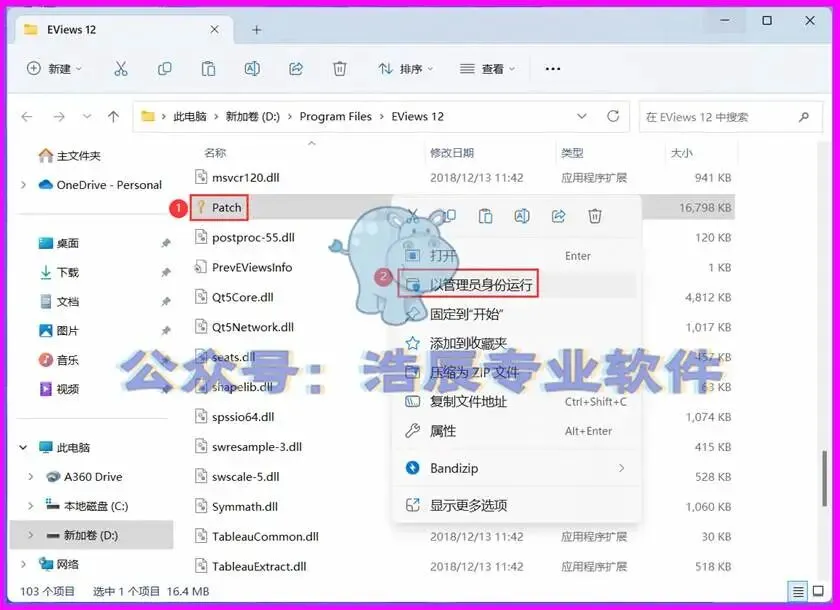Expand the Bandizip submenu
840x610 pixels.
[621, 468]
